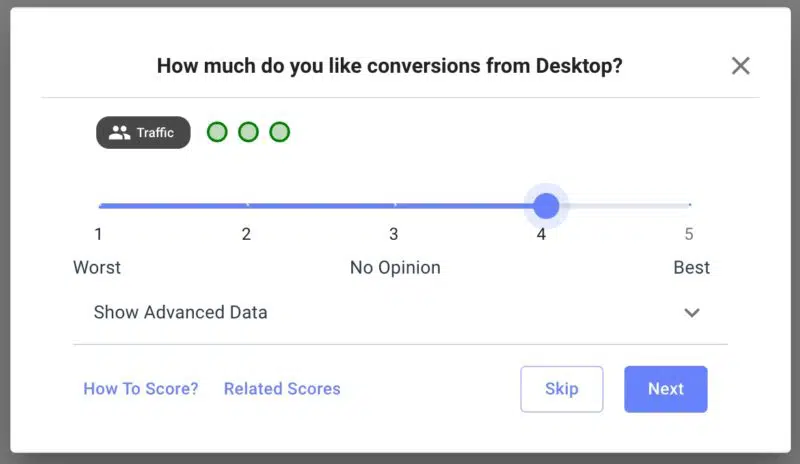Open the Related Scores link
Viewport: 800px width, 464px height.
point(282,389)
